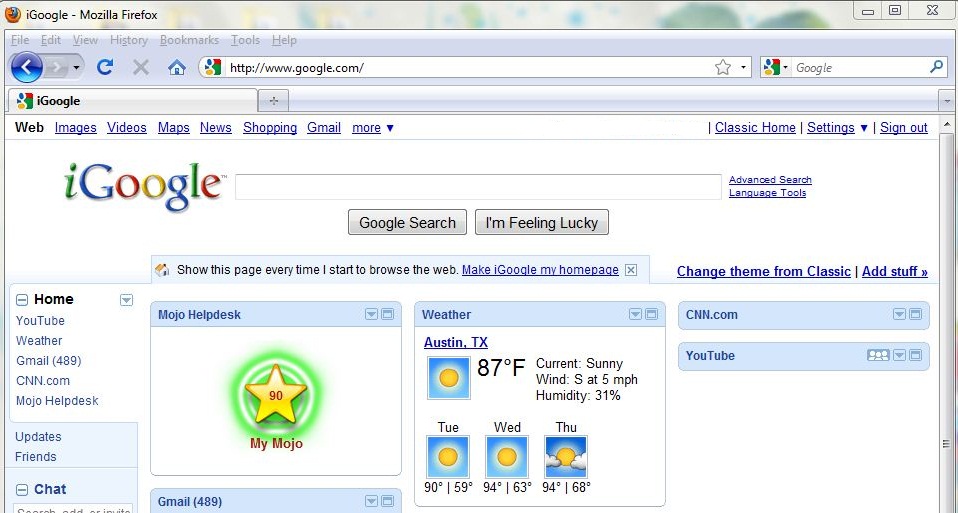The image size is (958, 513).
Task: Open the navigation history dropdown arrow
Action: click(x=76, y=68)
